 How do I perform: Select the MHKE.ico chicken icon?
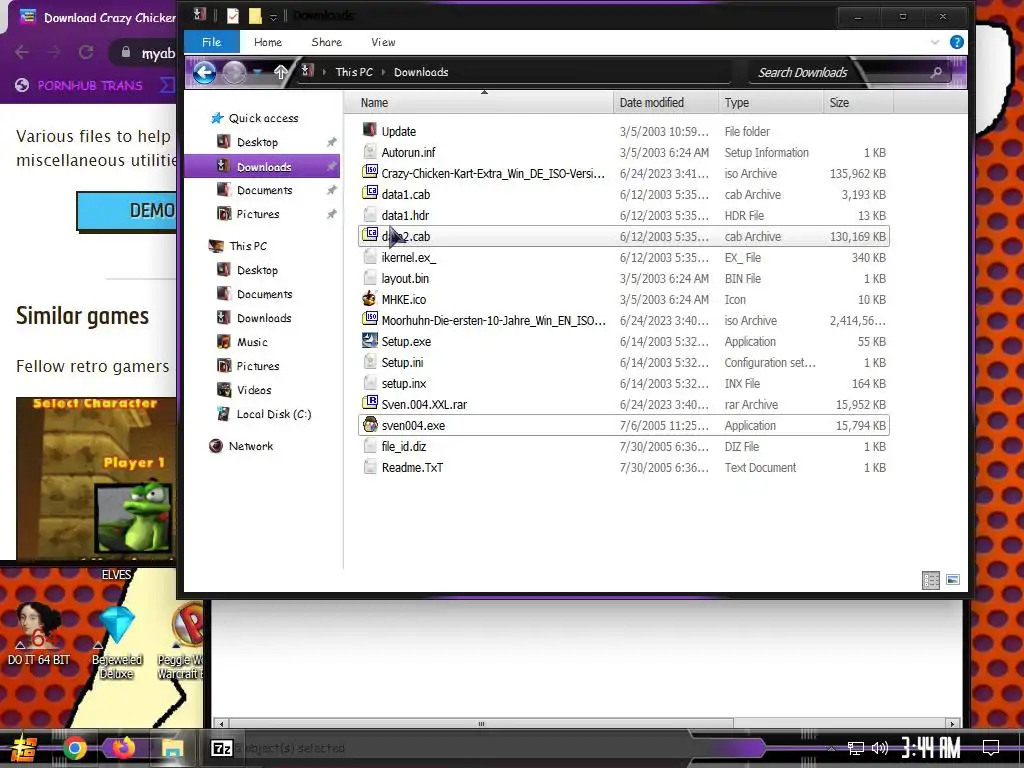click(x=370, y=298)
